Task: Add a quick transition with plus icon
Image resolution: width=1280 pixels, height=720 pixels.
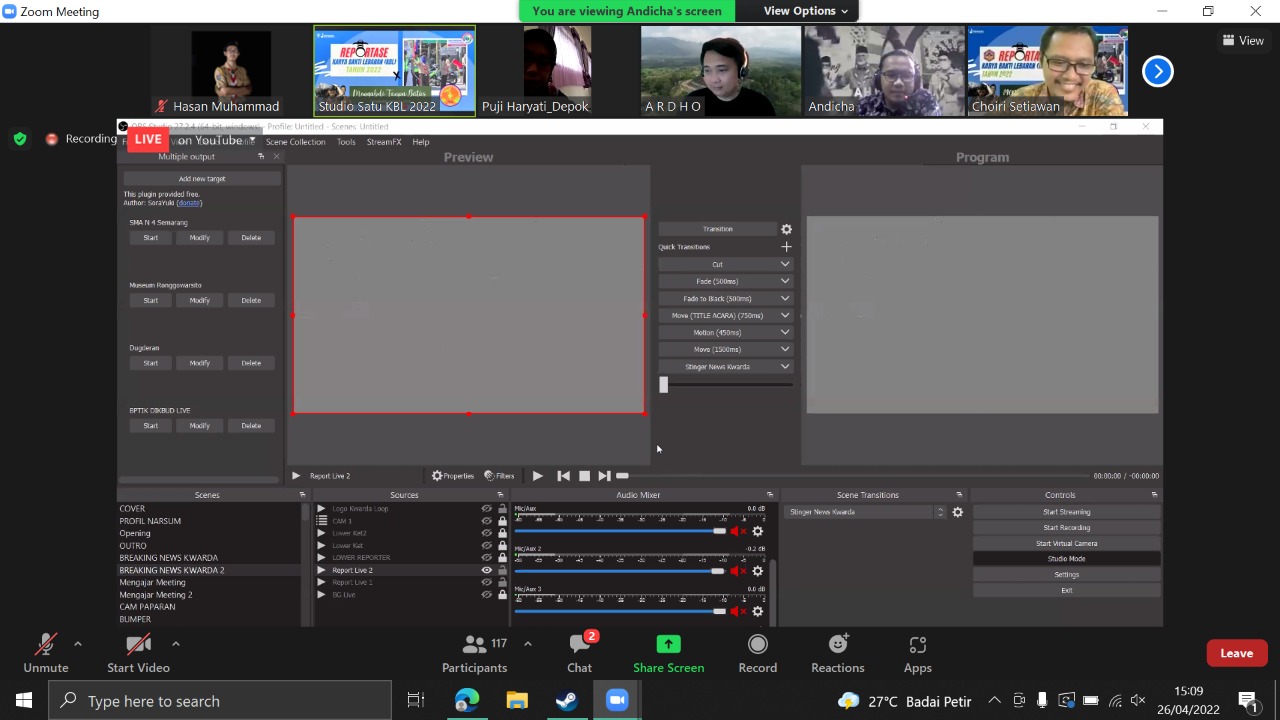Action: coord(786,247)
